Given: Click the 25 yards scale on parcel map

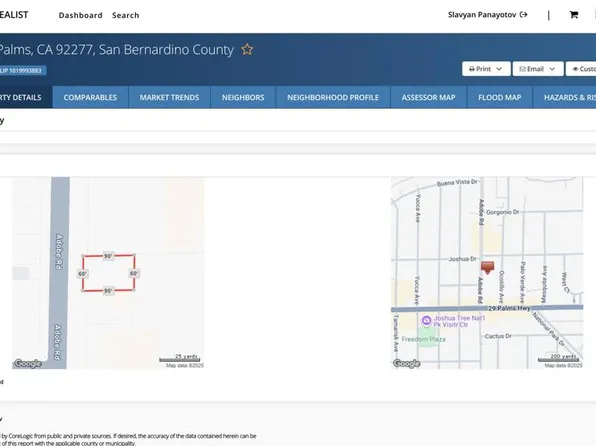Looking at the screenshot, I should point(179,358).
